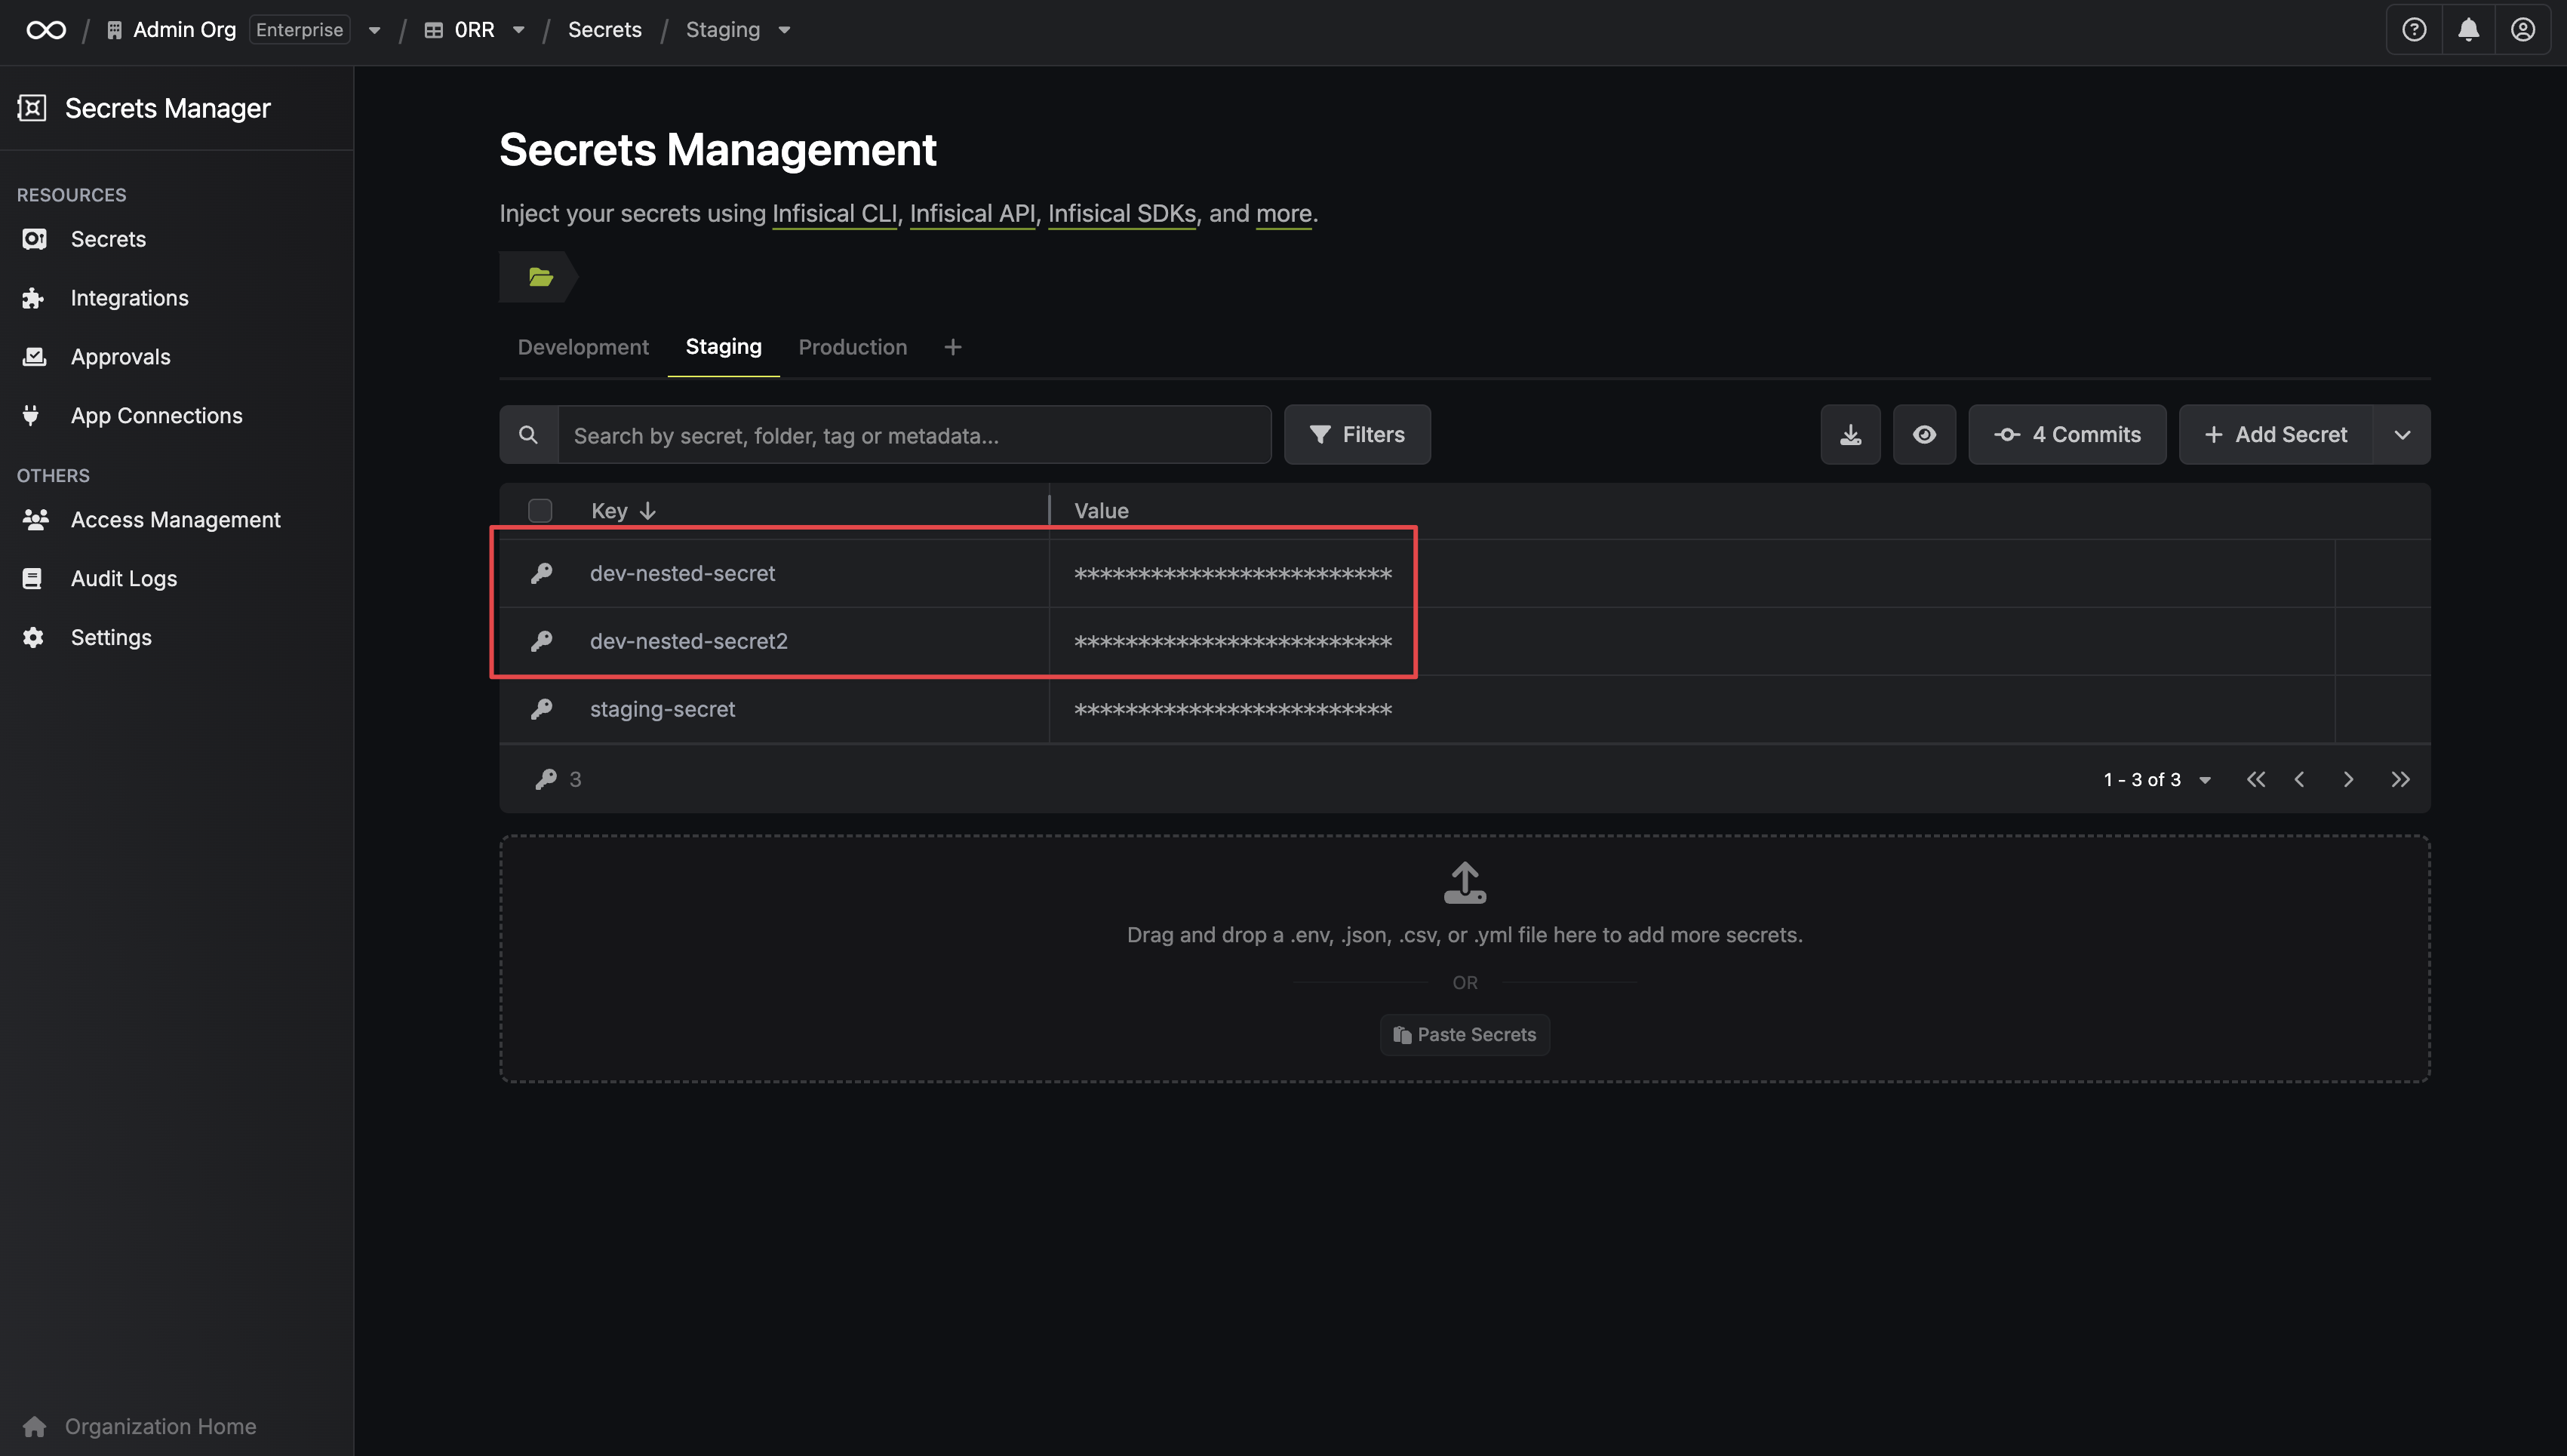Open the help question mark icon
2567x1456 pixels.
(2414, 30)
